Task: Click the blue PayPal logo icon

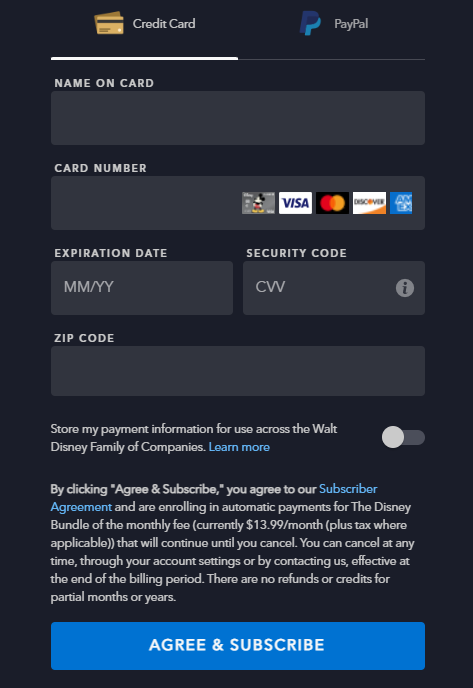Action: click(310, 23)
